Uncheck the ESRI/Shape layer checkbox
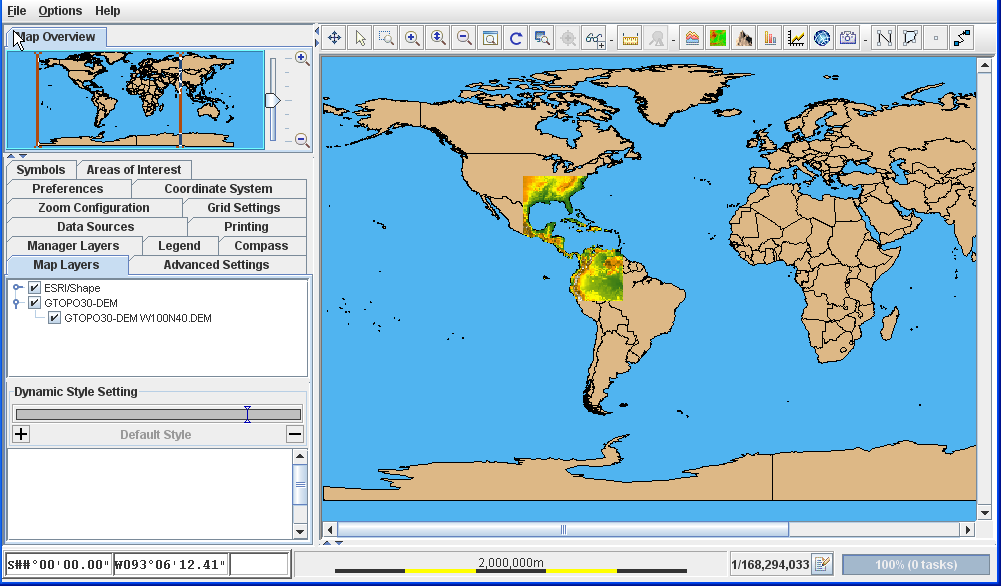1001x586 pixels. click(35, 288)
